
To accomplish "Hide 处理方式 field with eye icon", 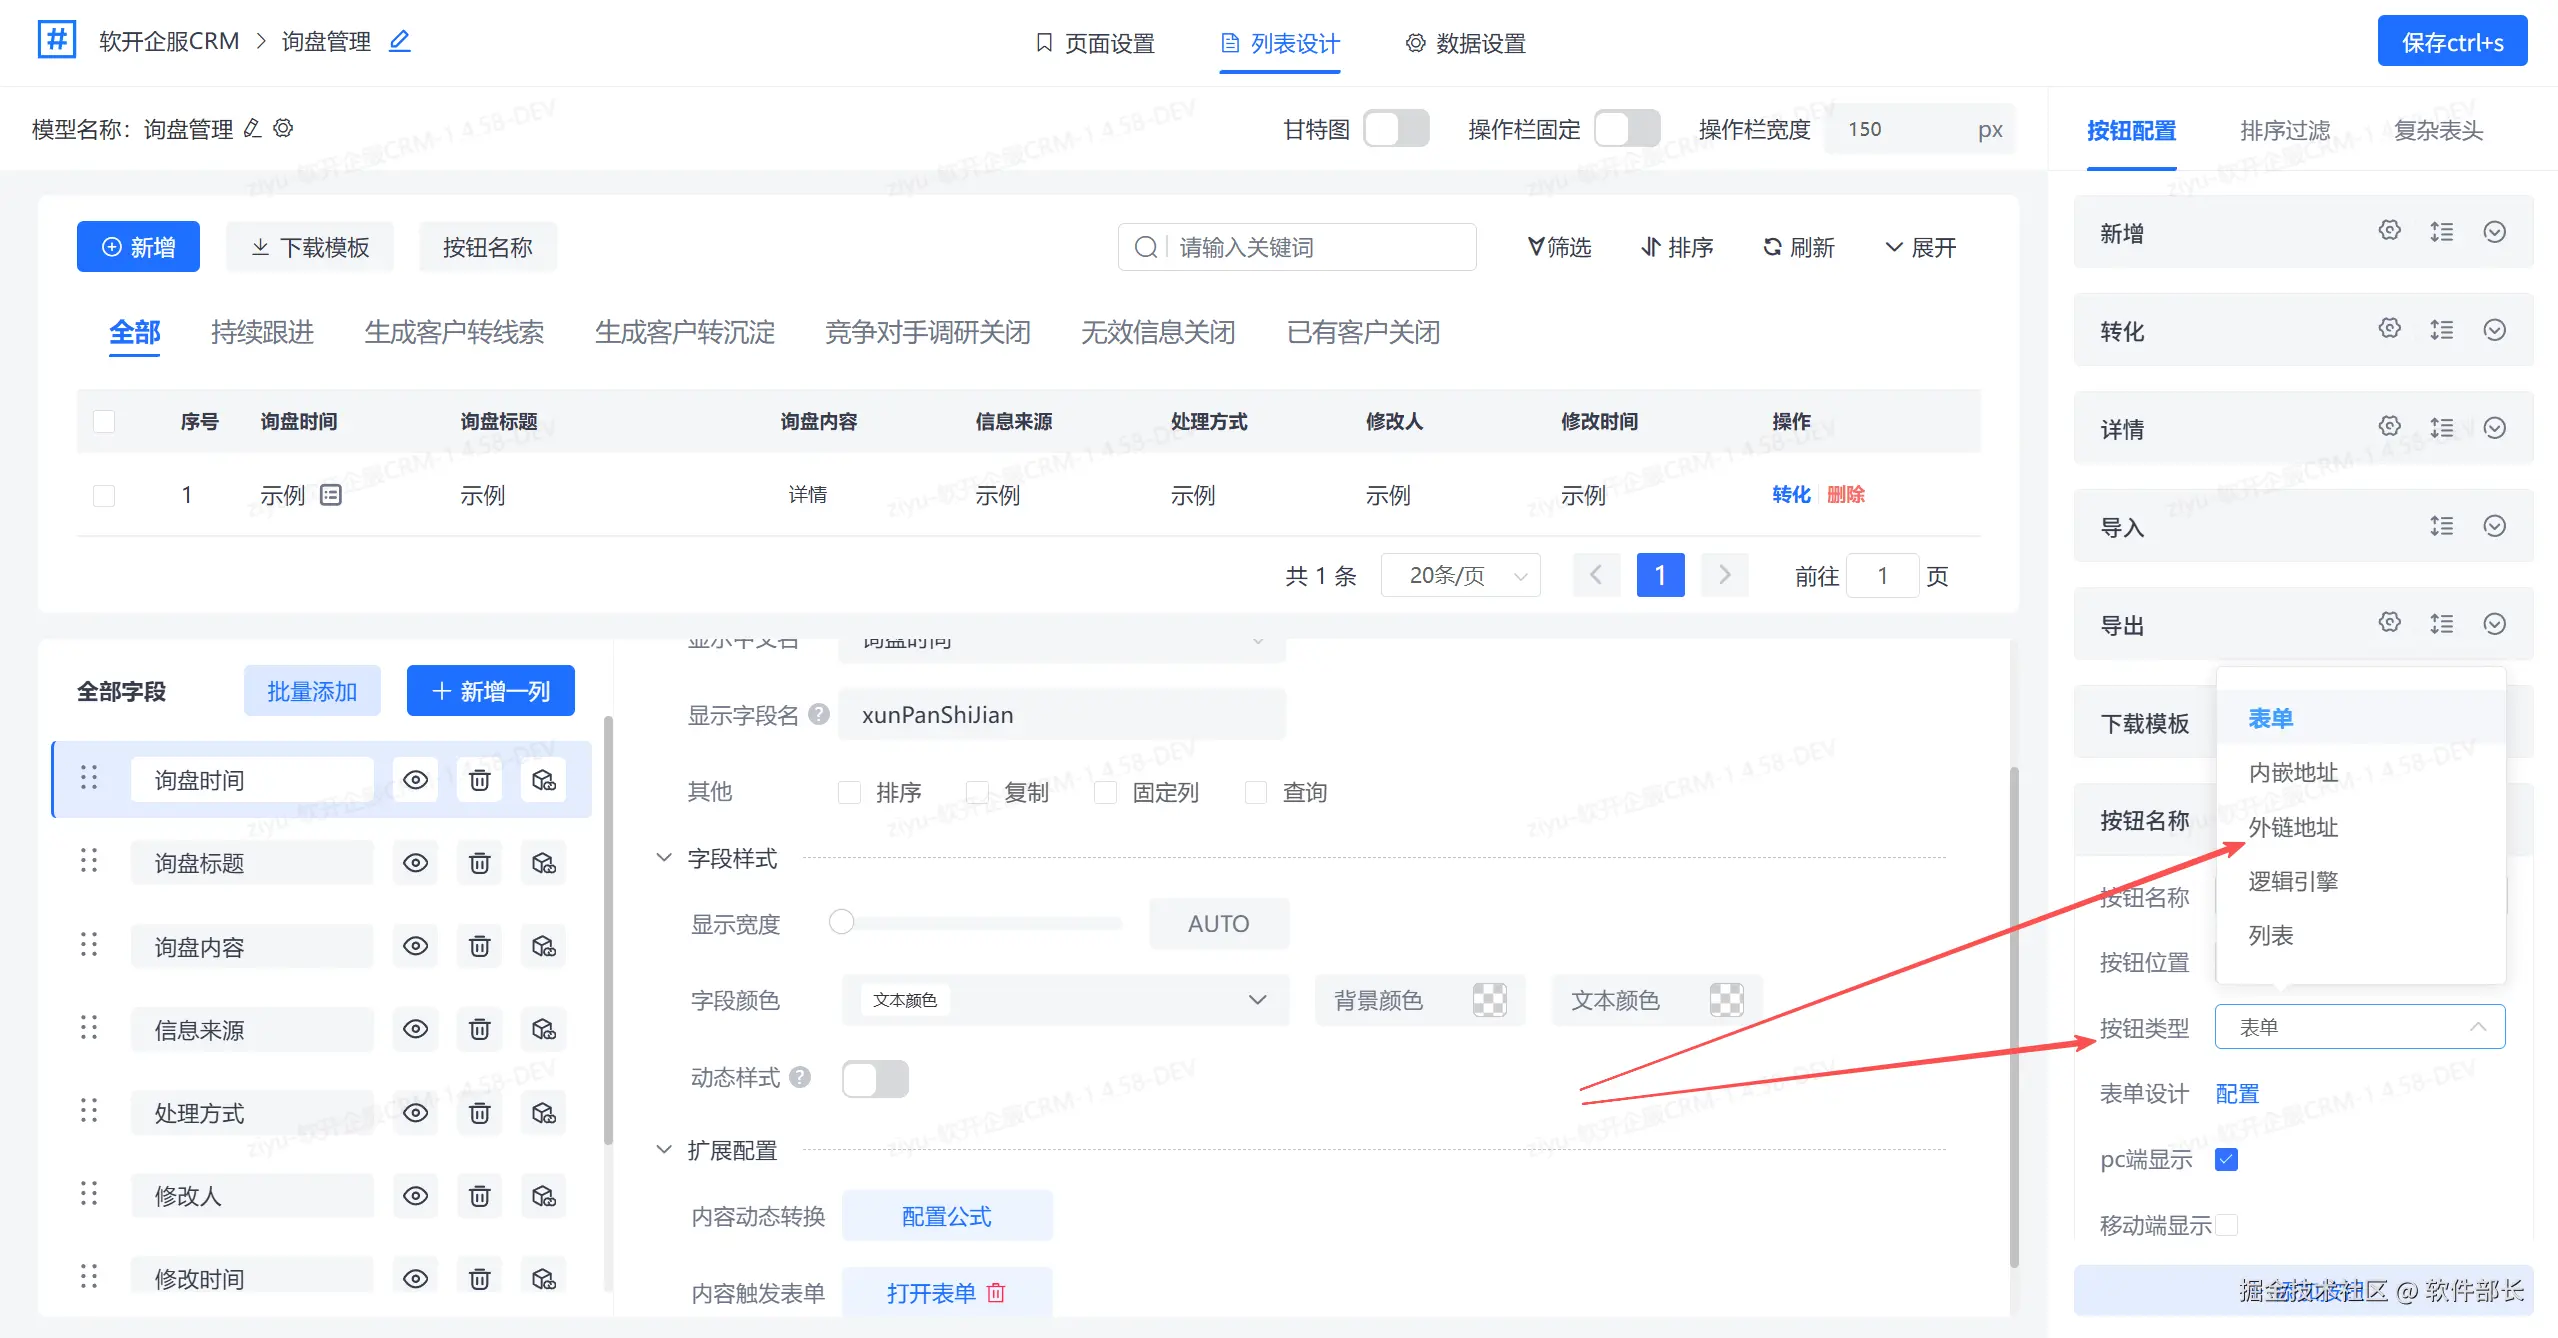I will coord(415,1113).
